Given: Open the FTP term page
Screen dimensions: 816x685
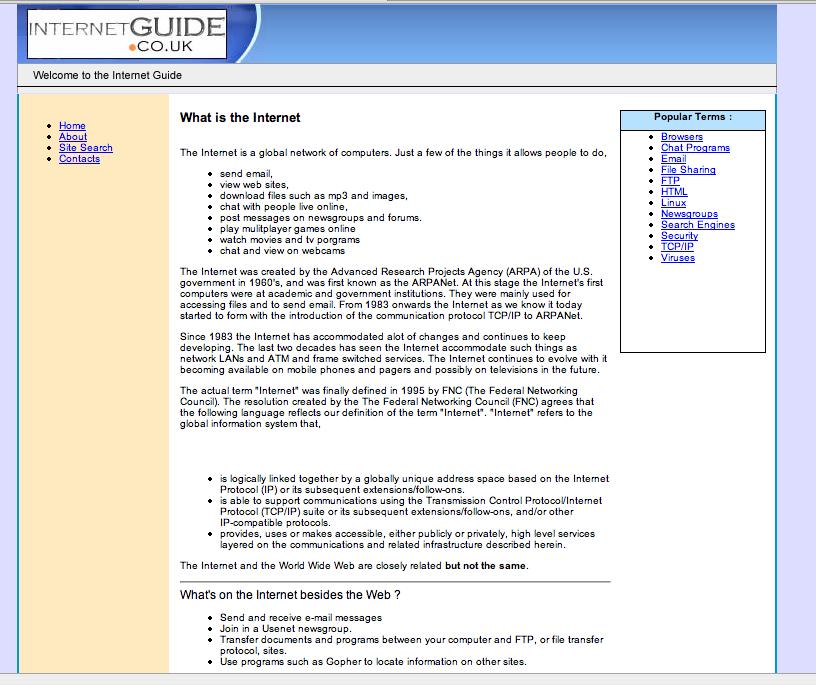Looking at the screenshot, I should tap(670, 181).
